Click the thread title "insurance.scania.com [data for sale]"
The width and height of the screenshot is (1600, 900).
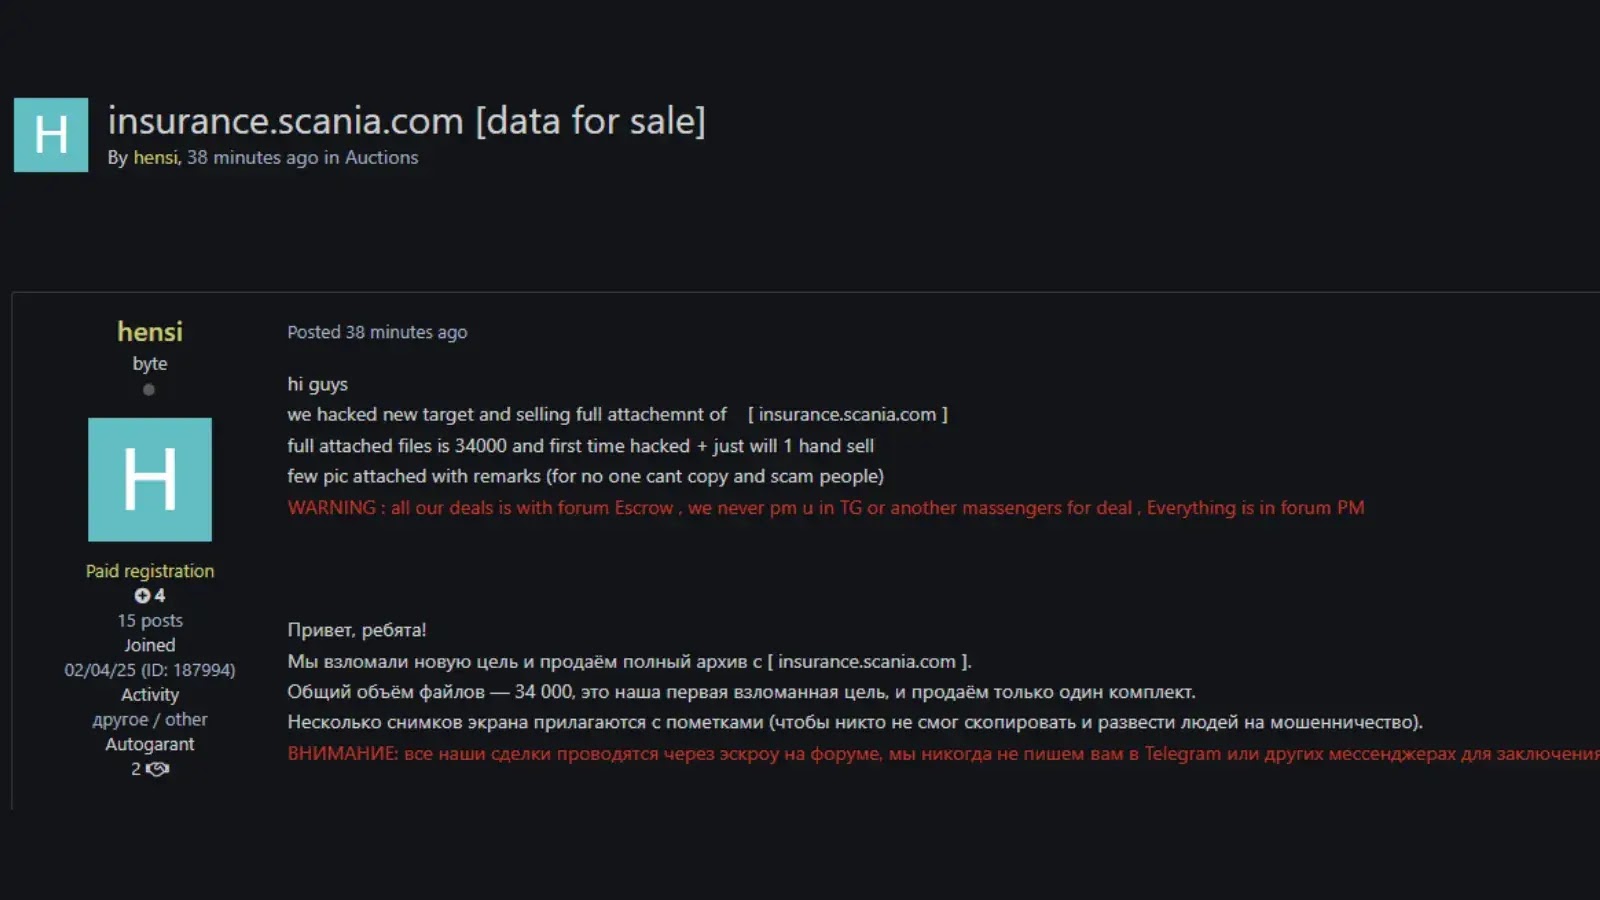click(406, 121)
